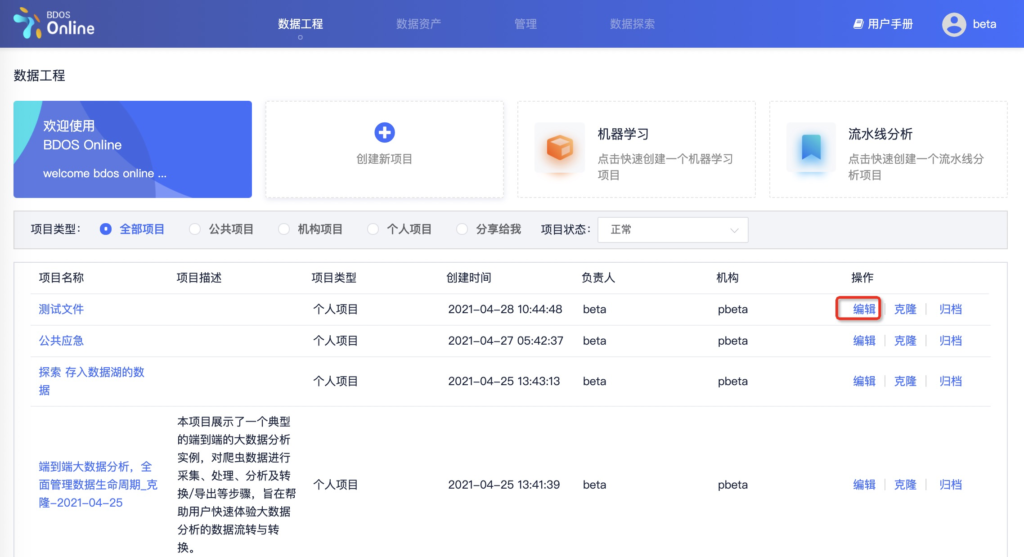Open the 管理 top menu

[x=525, y=24]
